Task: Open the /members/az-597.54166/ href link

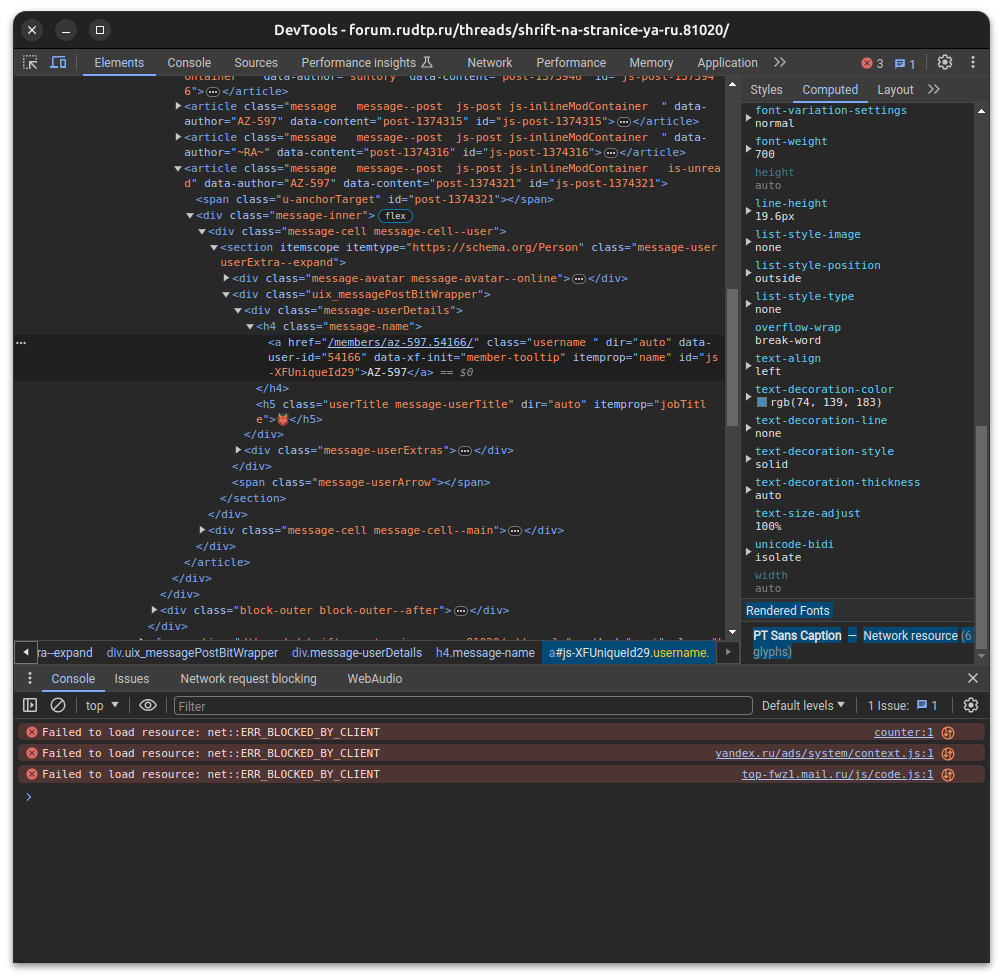Action: tap(400, 342)
